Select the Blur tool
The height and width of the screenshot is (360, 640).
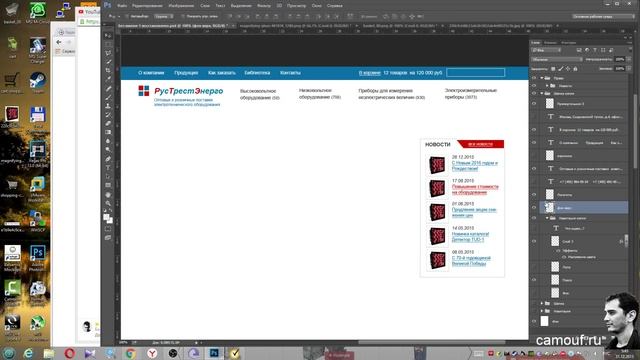[x=108, y=141]
